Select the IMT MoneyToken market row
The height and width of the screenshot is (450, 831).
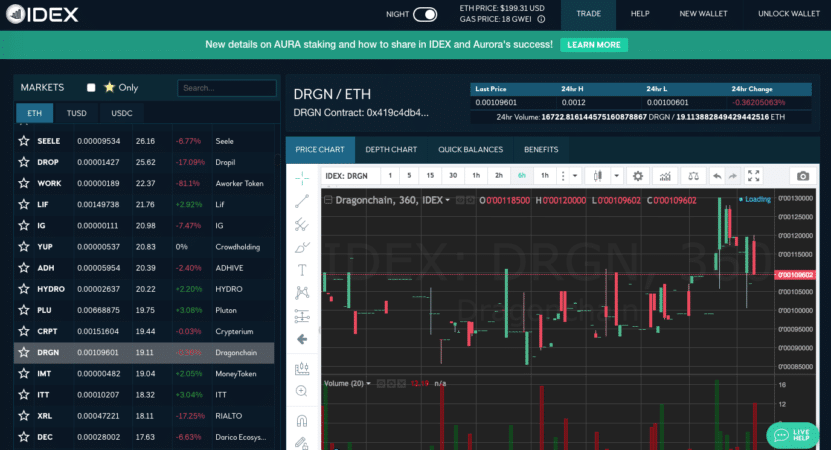click(144, 374)
